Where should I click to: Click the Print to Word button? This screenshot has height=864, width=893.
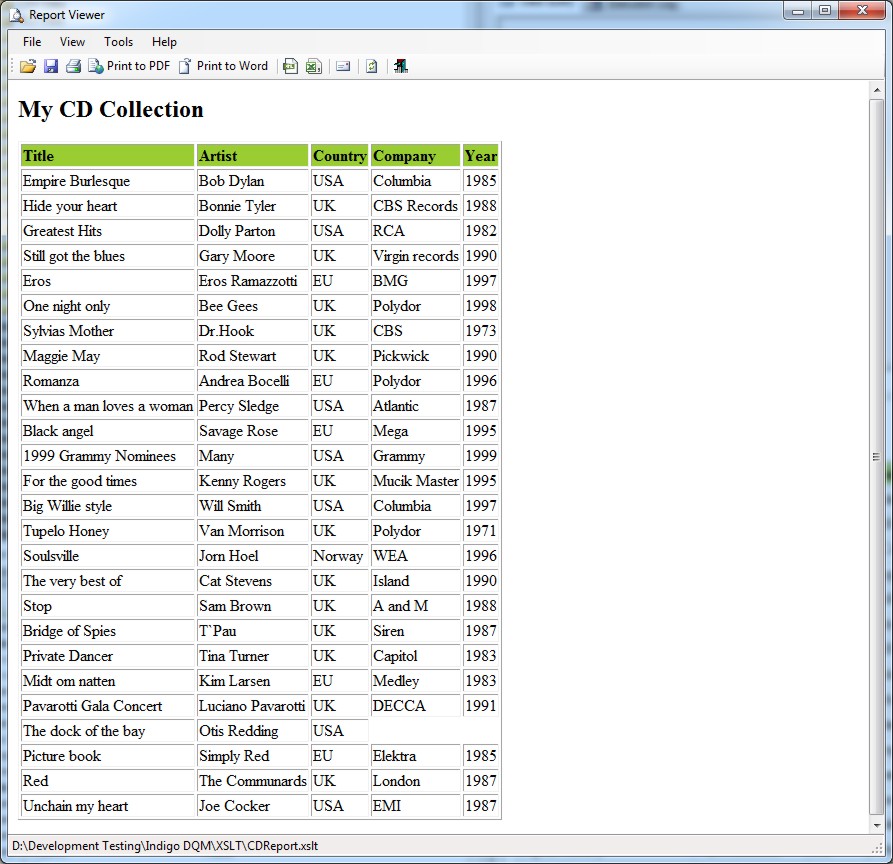pos(223,66)
